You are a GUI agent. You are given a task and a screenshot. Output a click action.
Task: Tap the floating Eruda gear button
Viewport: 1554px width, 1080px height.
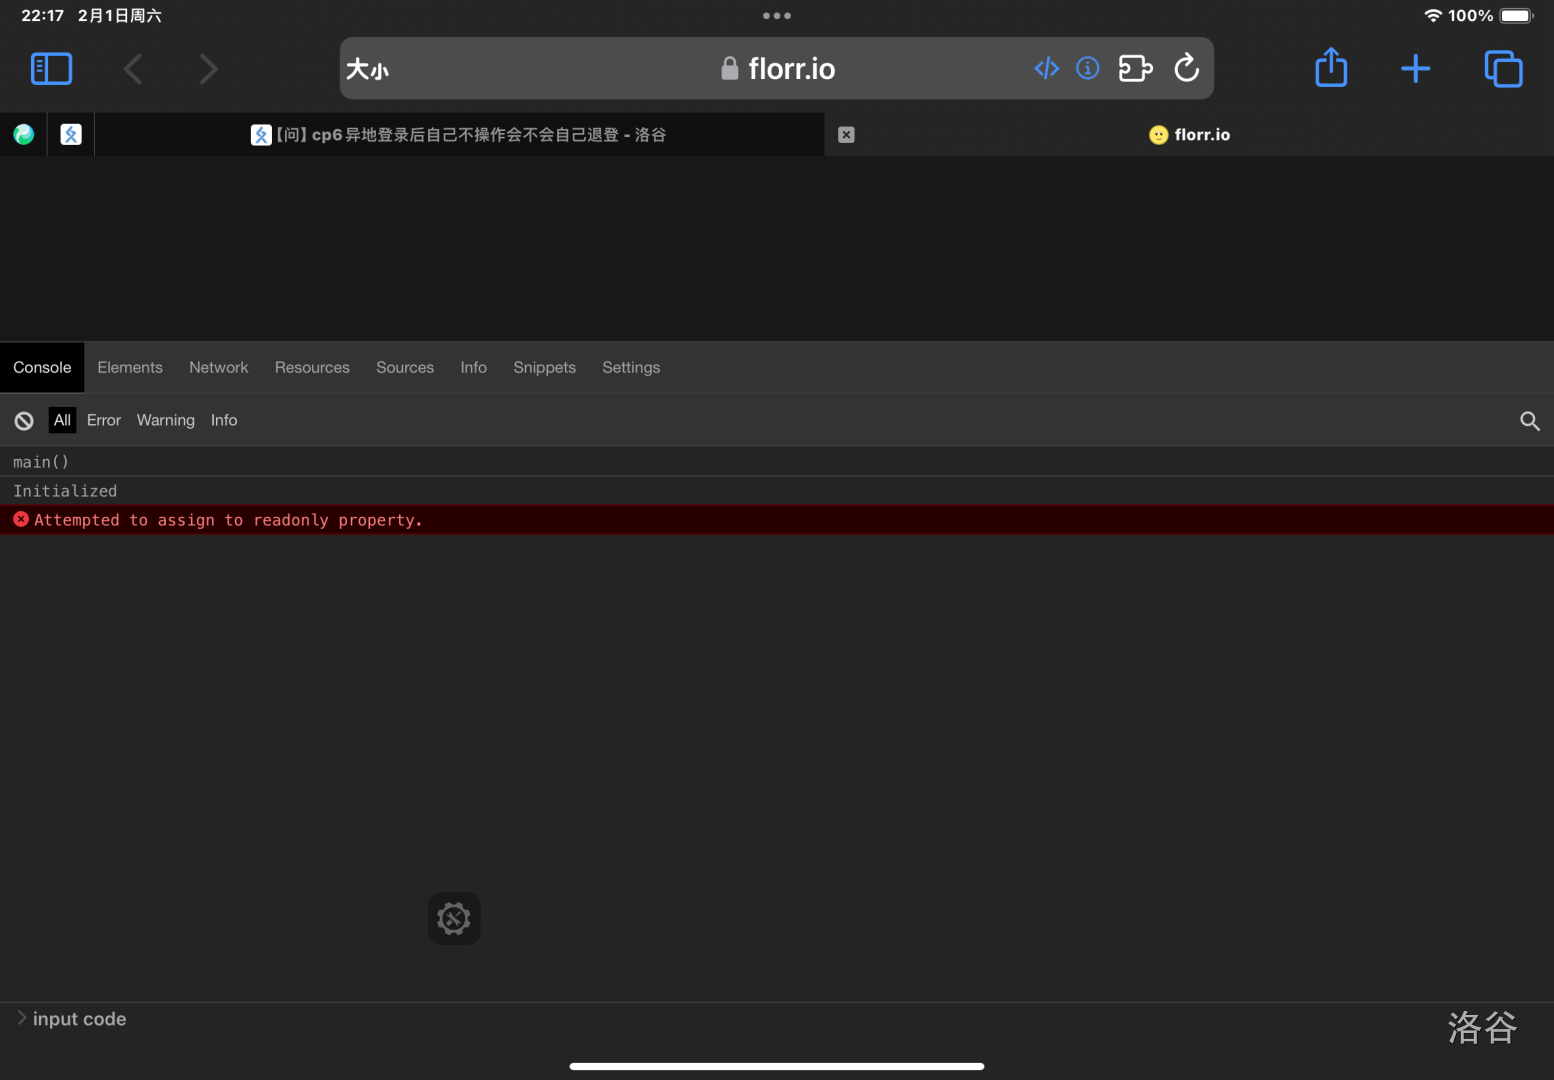click(x=454, y=918)
